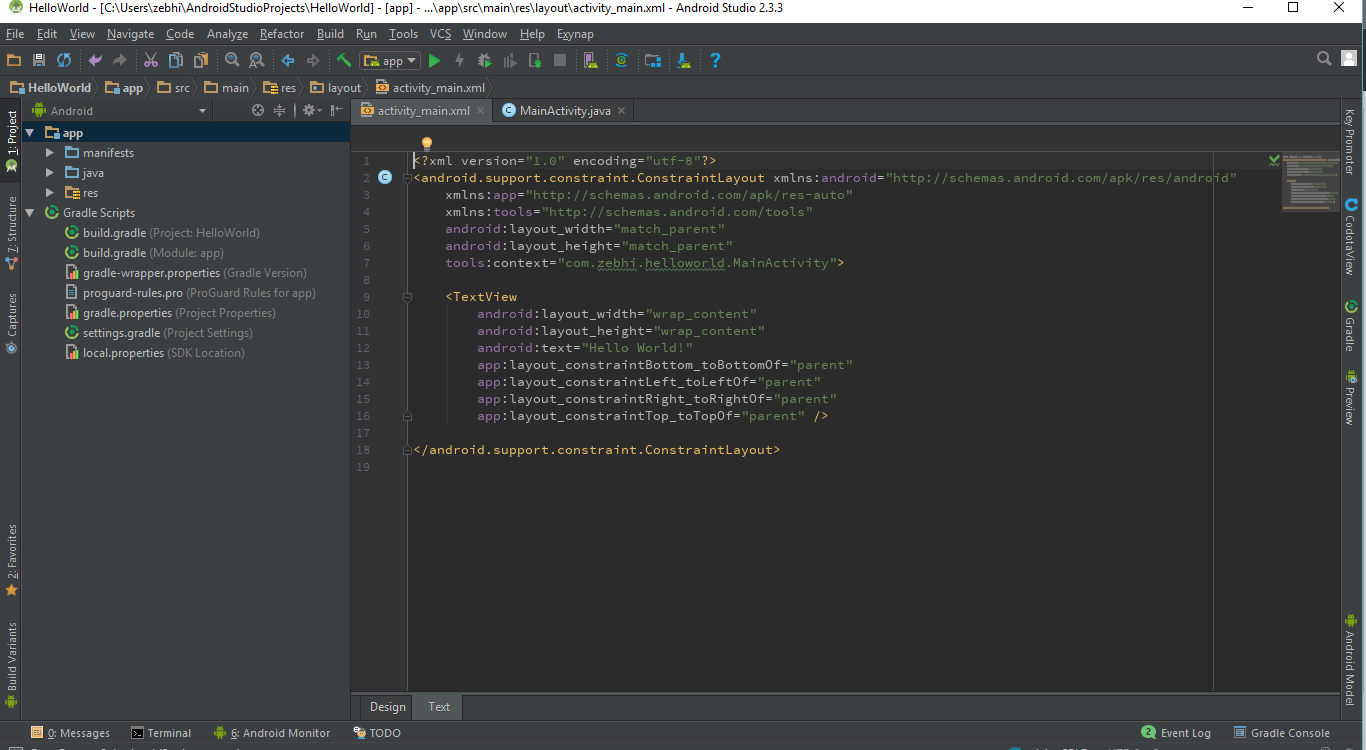Click the Undo arrow icon
Image resolution: width=1366 pixels, height=750 pixels.
tap(95, 61)
